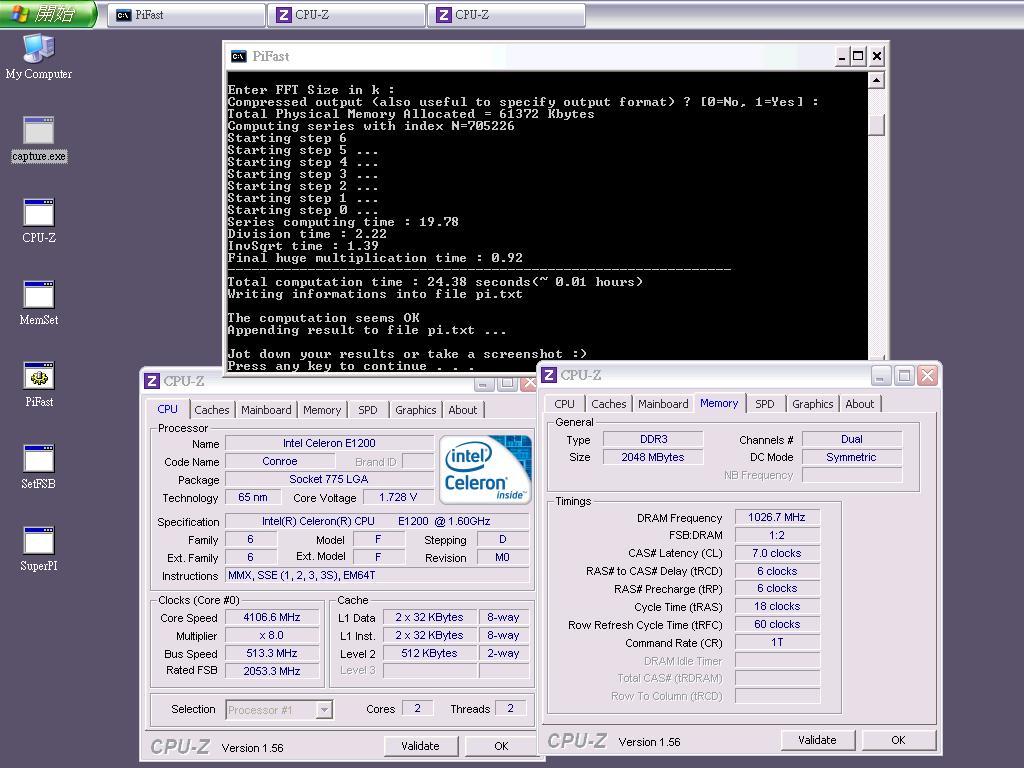Viewport: 1024px width, 768px height.
Task: Open the Caches tab in left CPU-Z window
Action: tap(212, 409)
